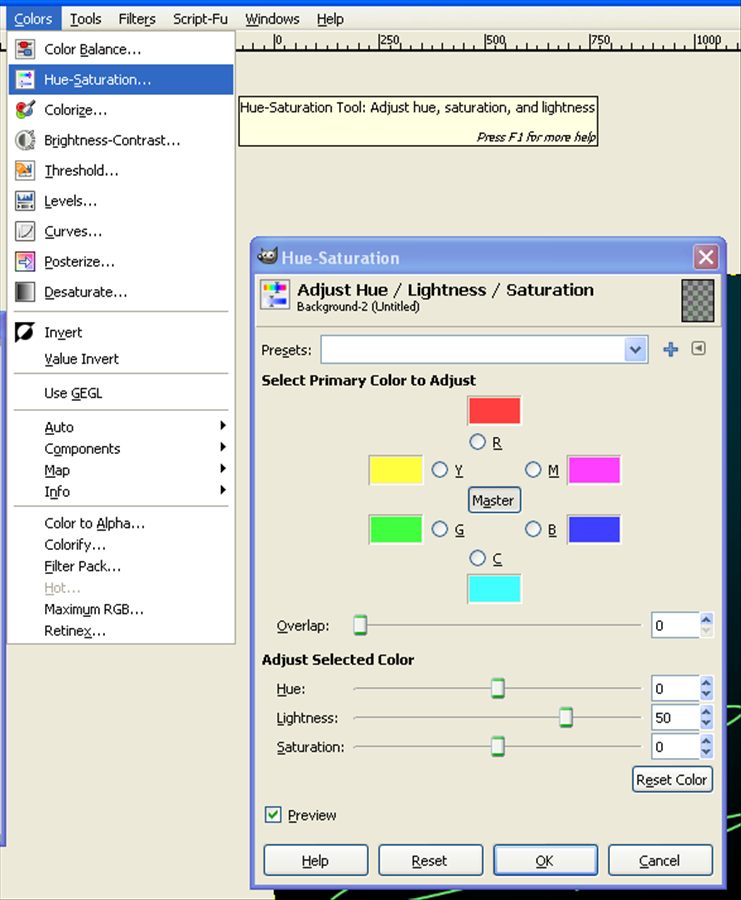The image size is (741, 900).
Task: Click the Curves icon
Action: click(25, 231)
